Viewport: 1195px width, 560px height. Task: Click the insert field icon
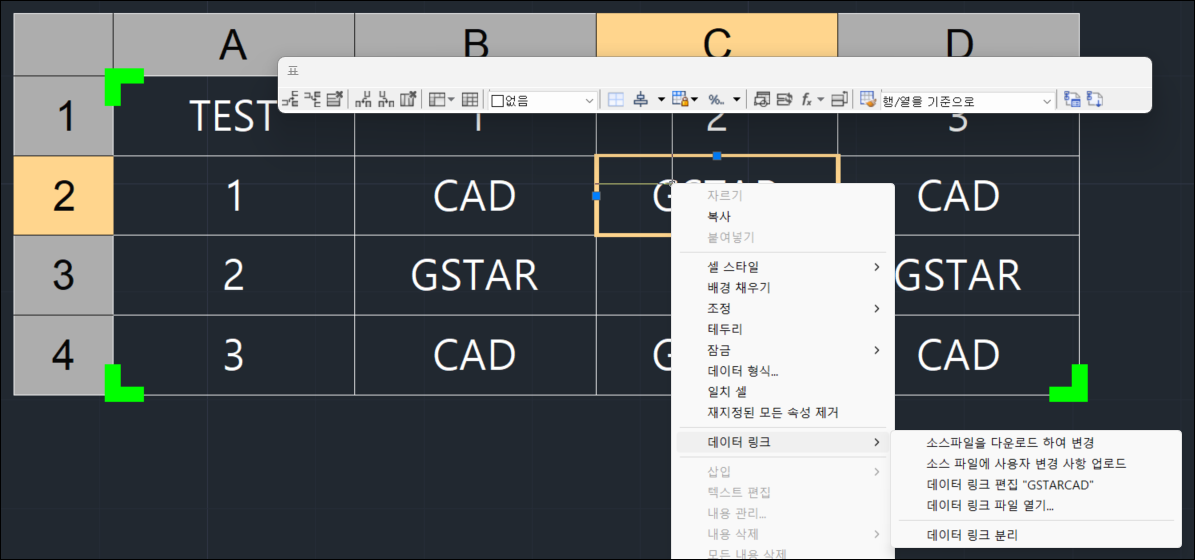point(784,100)
